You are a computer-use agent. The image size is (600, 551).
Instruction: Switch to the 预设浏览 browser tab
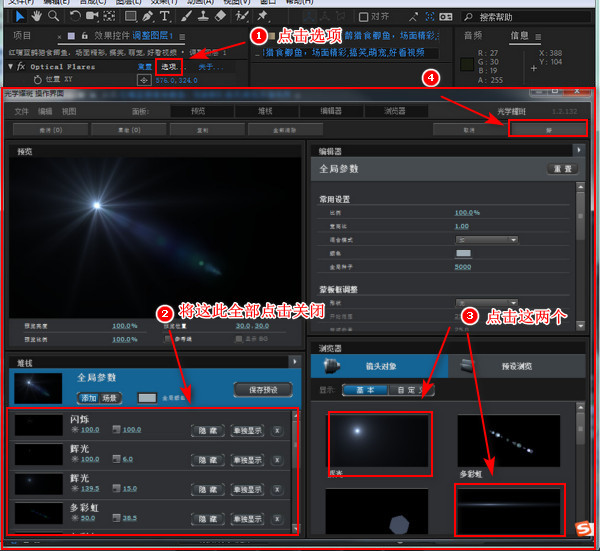[517, 366]
